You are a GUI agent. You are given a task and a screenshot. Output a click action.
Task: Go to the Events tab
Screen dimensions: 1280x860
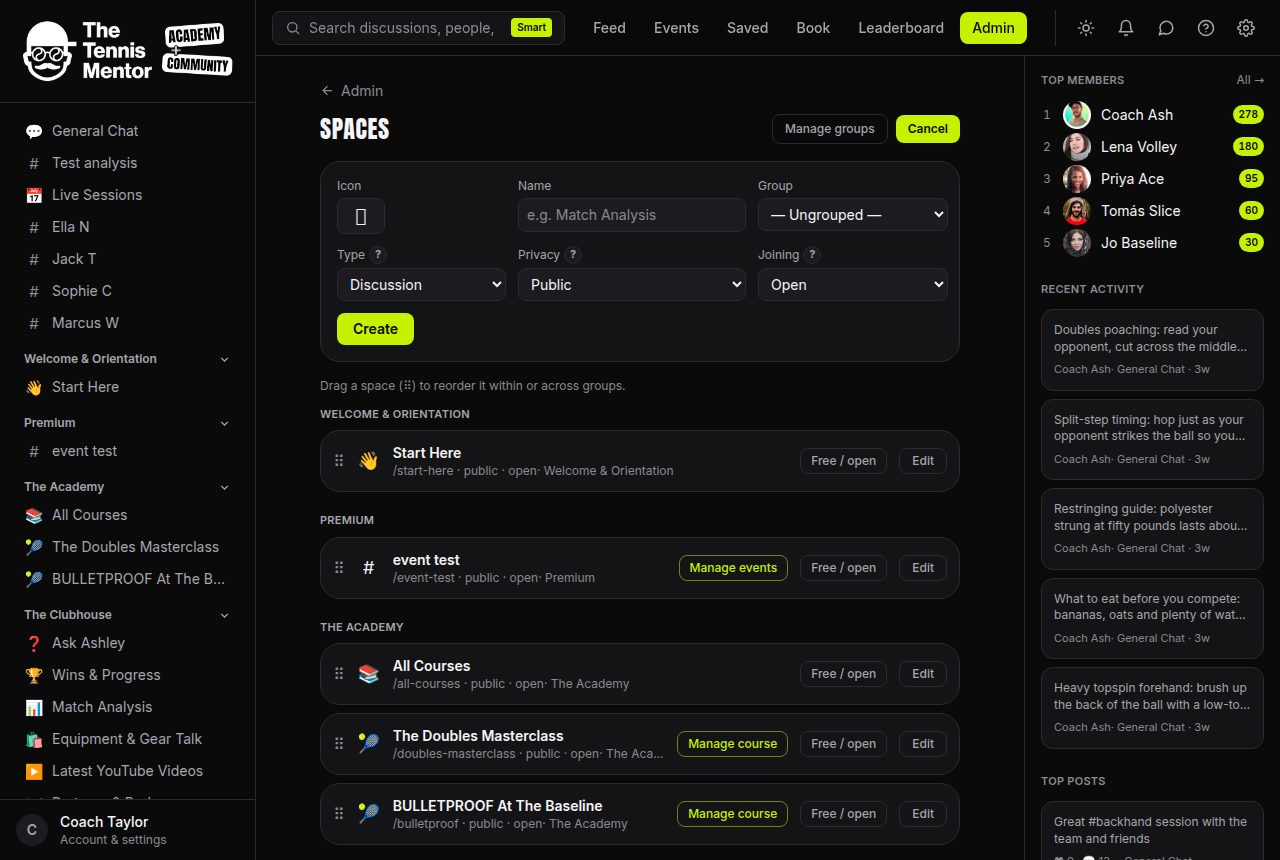(676, 28)
